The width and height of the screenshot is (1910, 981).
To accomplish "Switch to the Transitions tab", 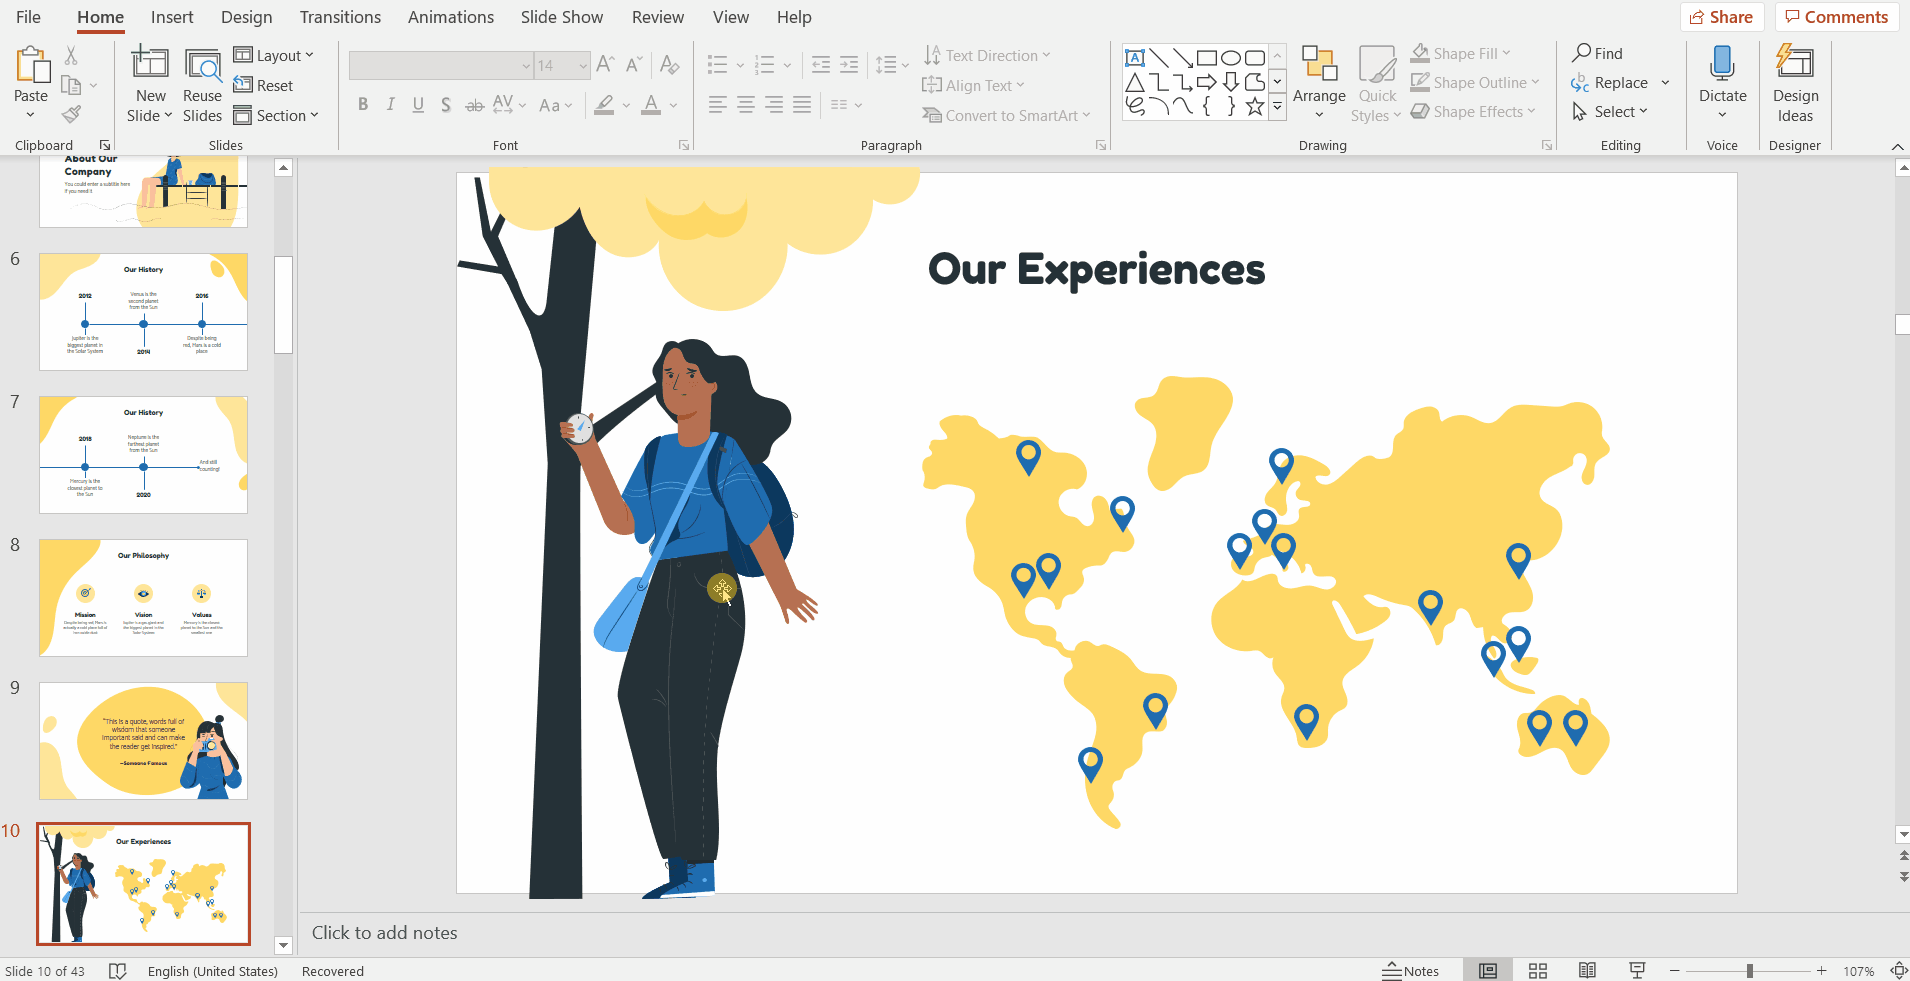I will [x=340, y=17].
